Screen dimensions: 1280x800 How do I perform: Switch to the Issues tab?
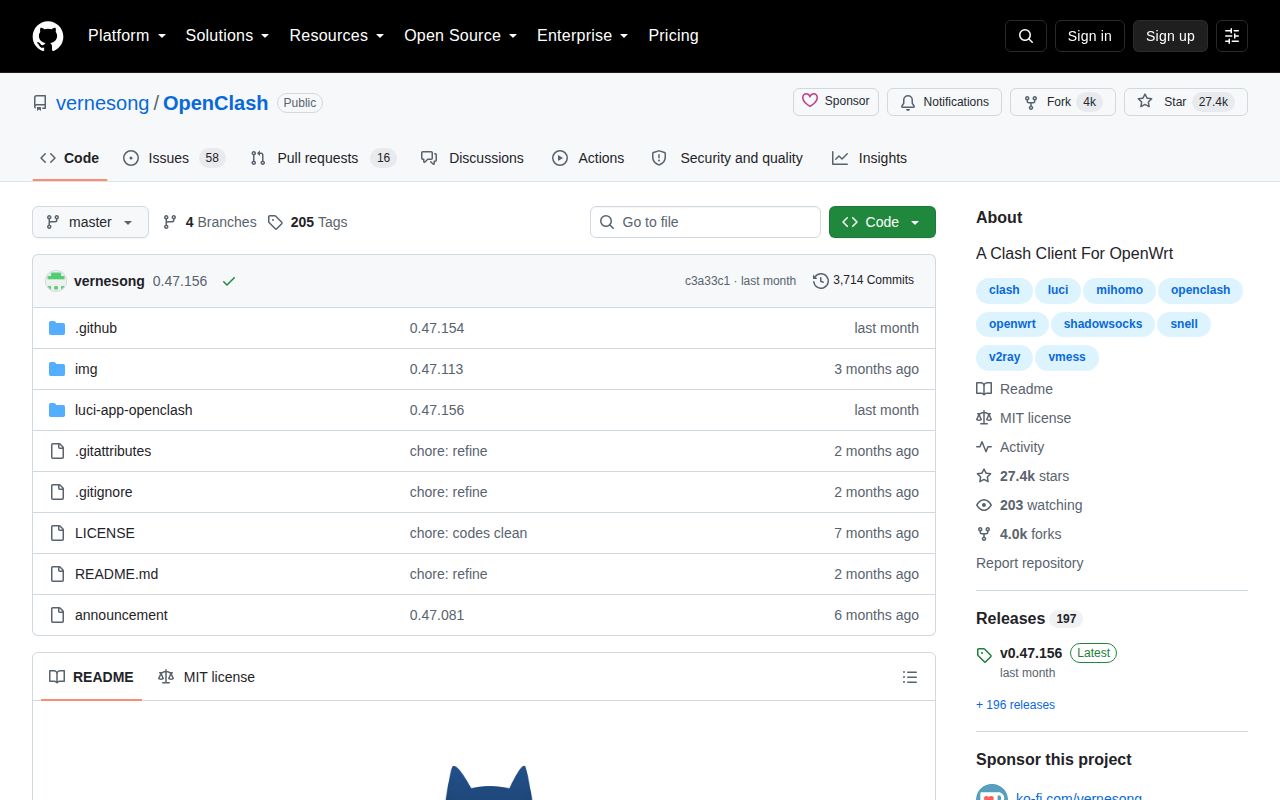[x=174, y=158]
